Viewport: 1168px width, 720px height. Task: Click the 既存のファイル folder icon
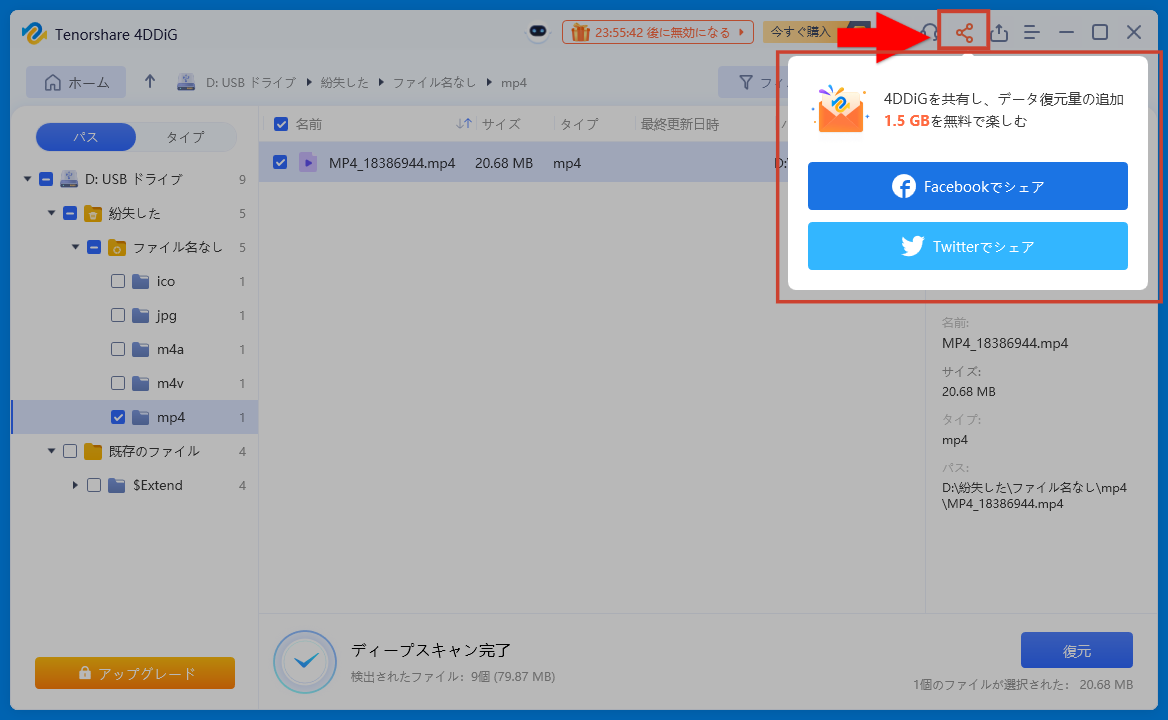tap(93, 451)
